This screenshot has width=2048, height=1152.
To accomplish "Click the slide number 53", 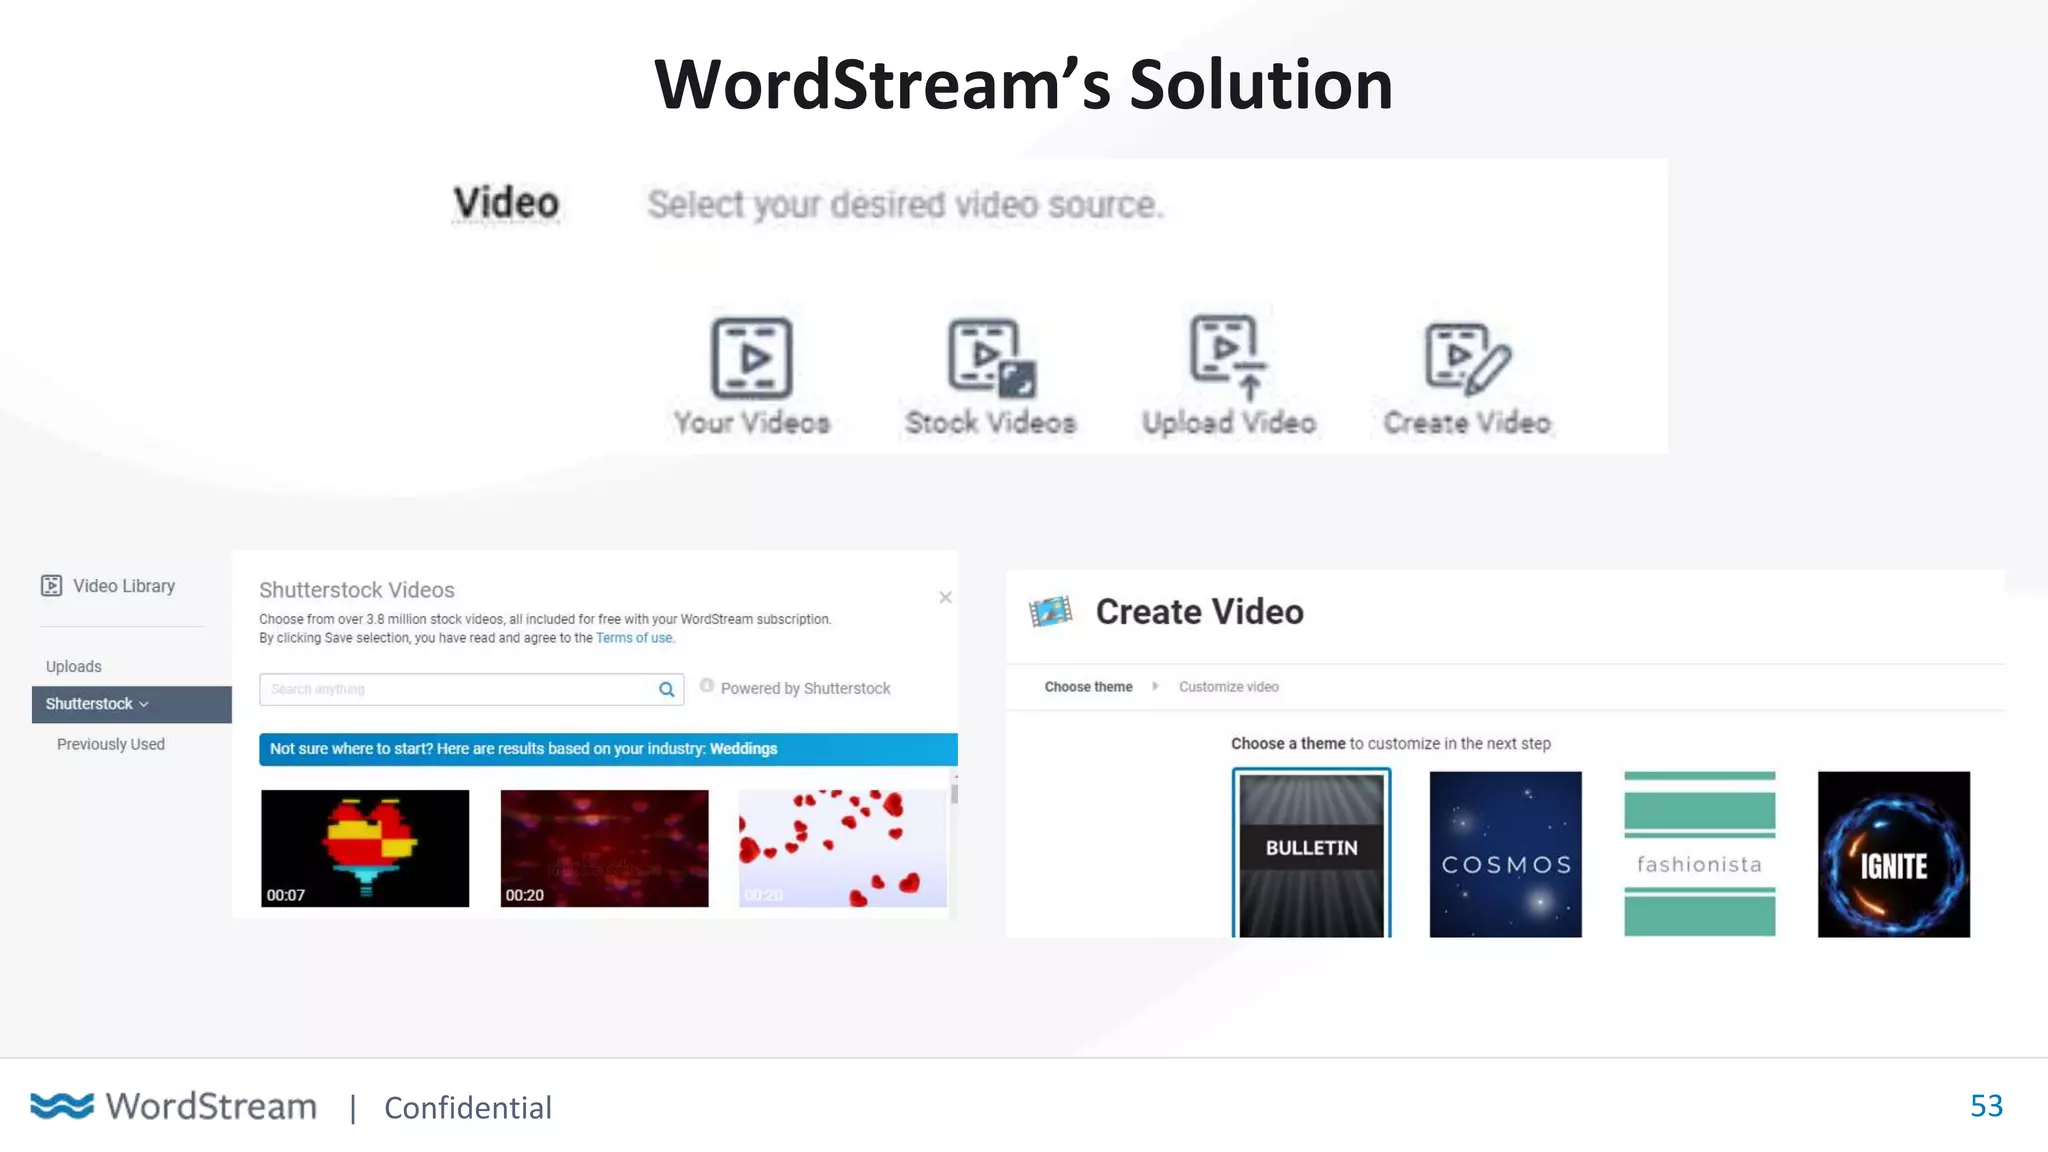I will click(x=1986, y=1105).
